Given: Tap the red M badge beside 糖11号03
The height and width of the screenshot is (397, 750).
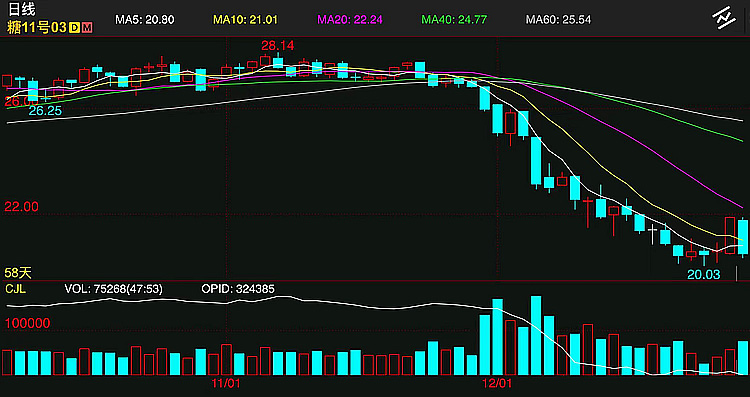Looking at the screenshot, I should pyautogui.click(x=87, y=28).
